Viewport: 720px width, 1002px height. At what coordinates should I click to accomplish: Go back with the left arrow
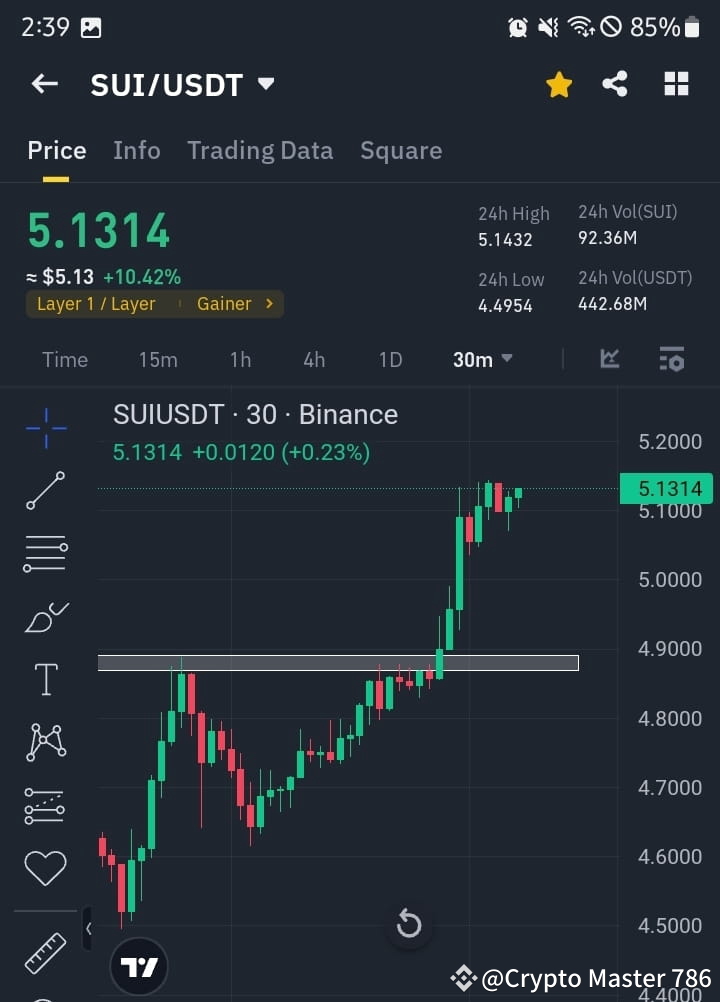(x=45, y=84)
